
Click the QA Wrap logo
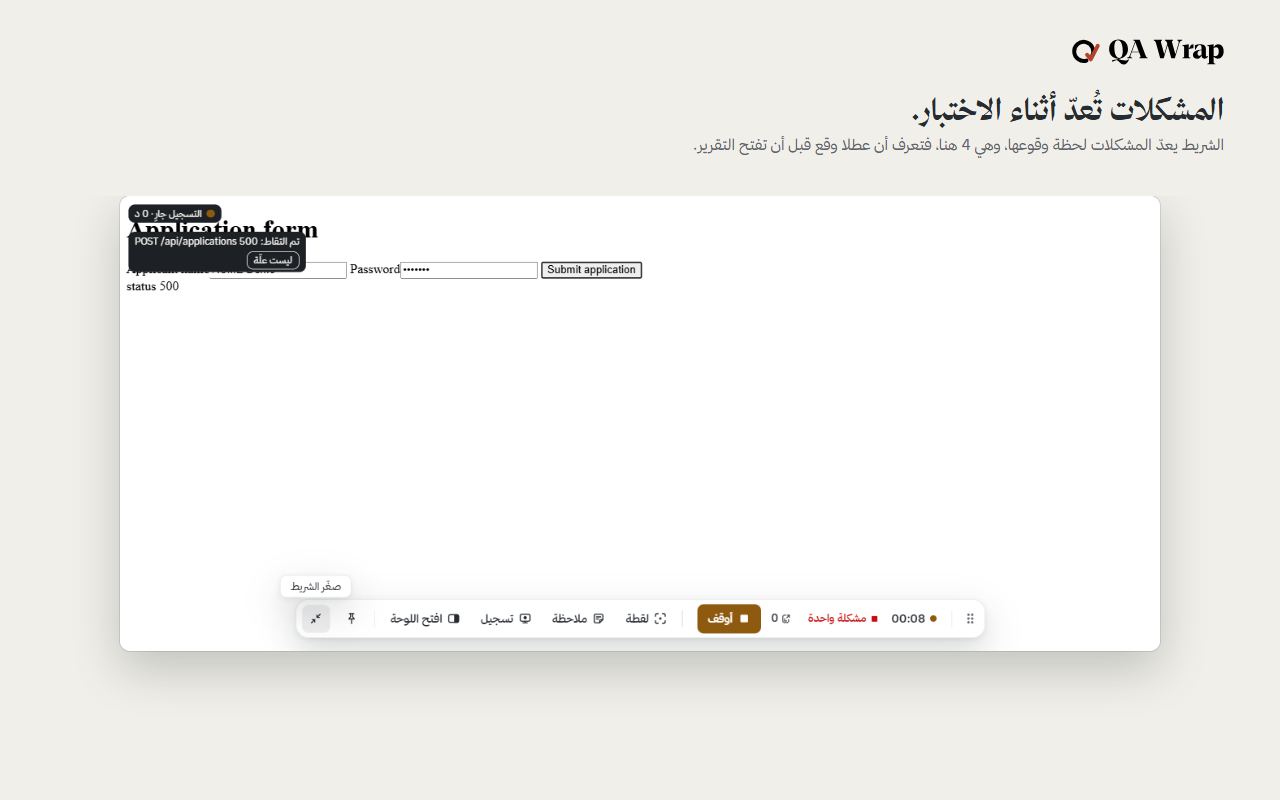[x=1148, y=50]
